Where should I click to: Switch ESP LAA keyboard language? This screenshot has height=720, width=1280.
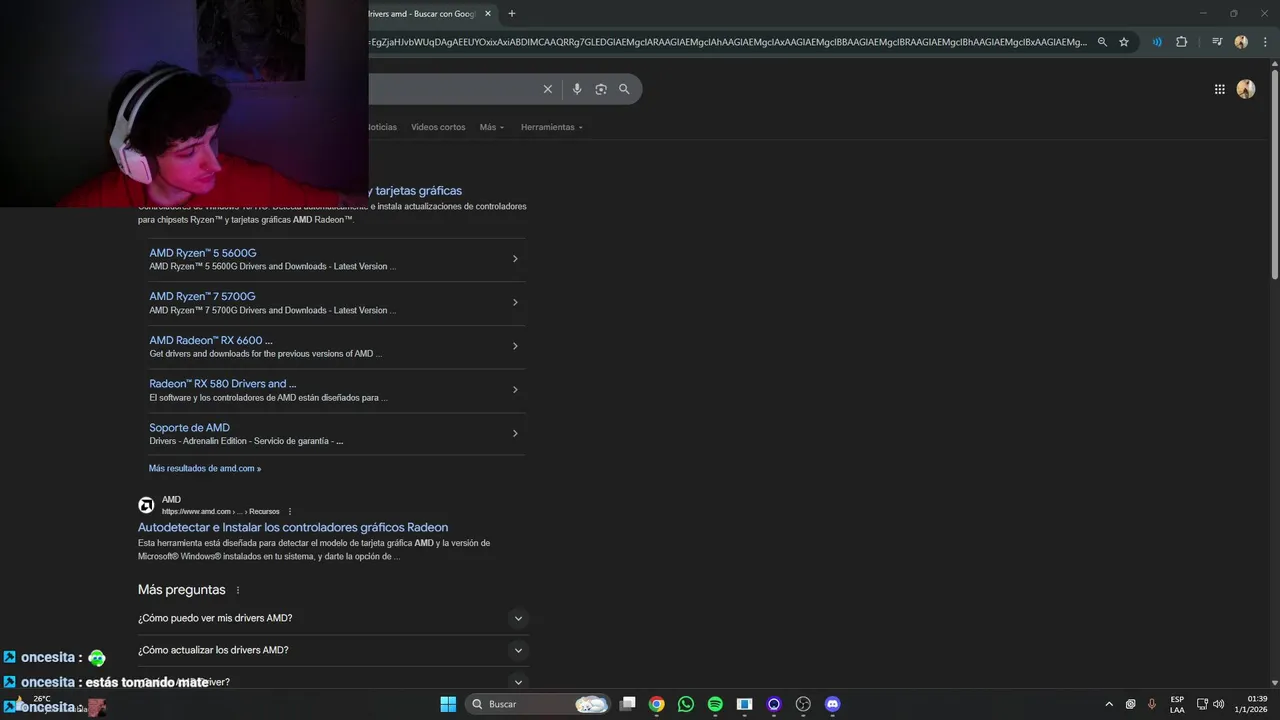[1177, 704]
